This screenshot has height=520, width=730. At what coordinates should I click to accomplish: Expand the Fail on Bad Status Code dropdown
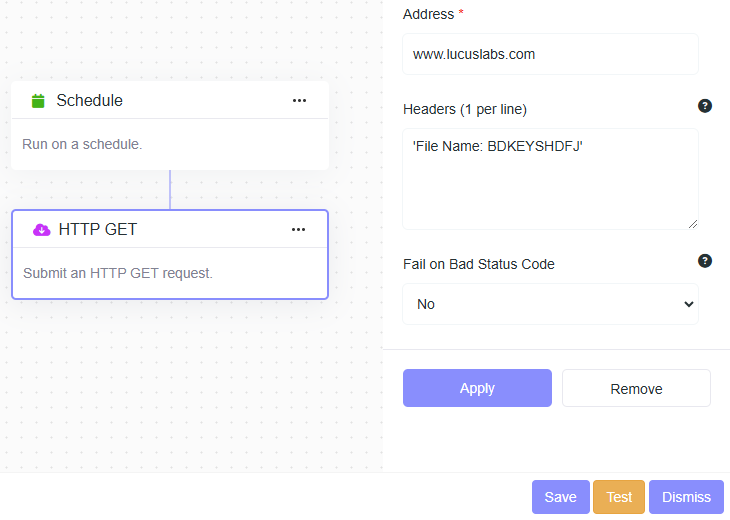point(550,304)
